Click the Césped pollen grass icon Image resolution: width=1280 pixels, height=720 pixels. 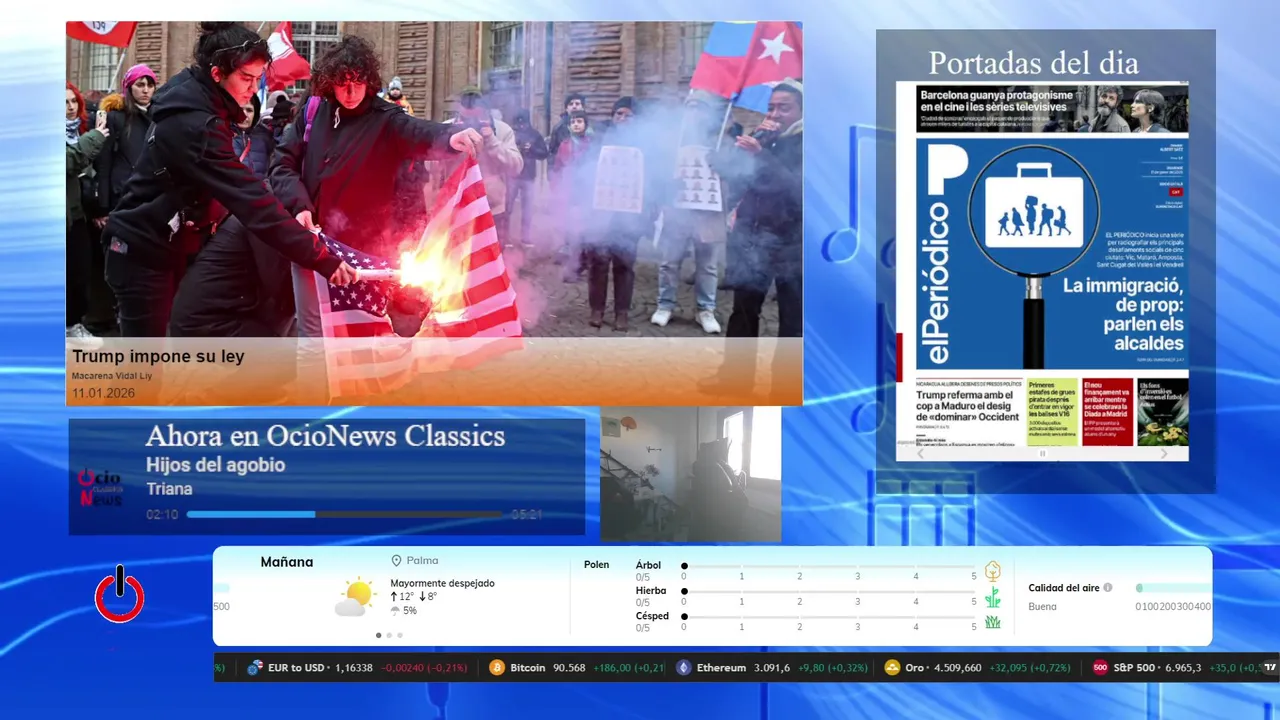pyautogui.click(x=993, y=622)
